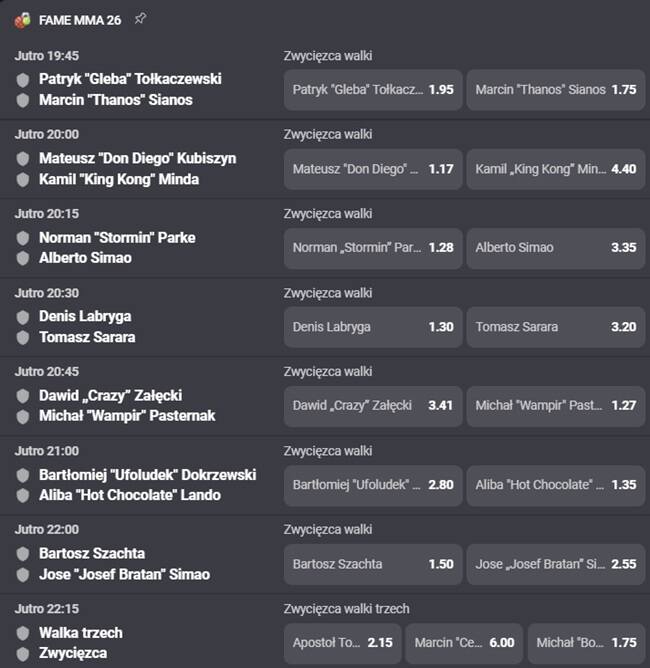
Task: Pick Bartosz Szachta at odds 1.50
Action: tap(373, 564)
